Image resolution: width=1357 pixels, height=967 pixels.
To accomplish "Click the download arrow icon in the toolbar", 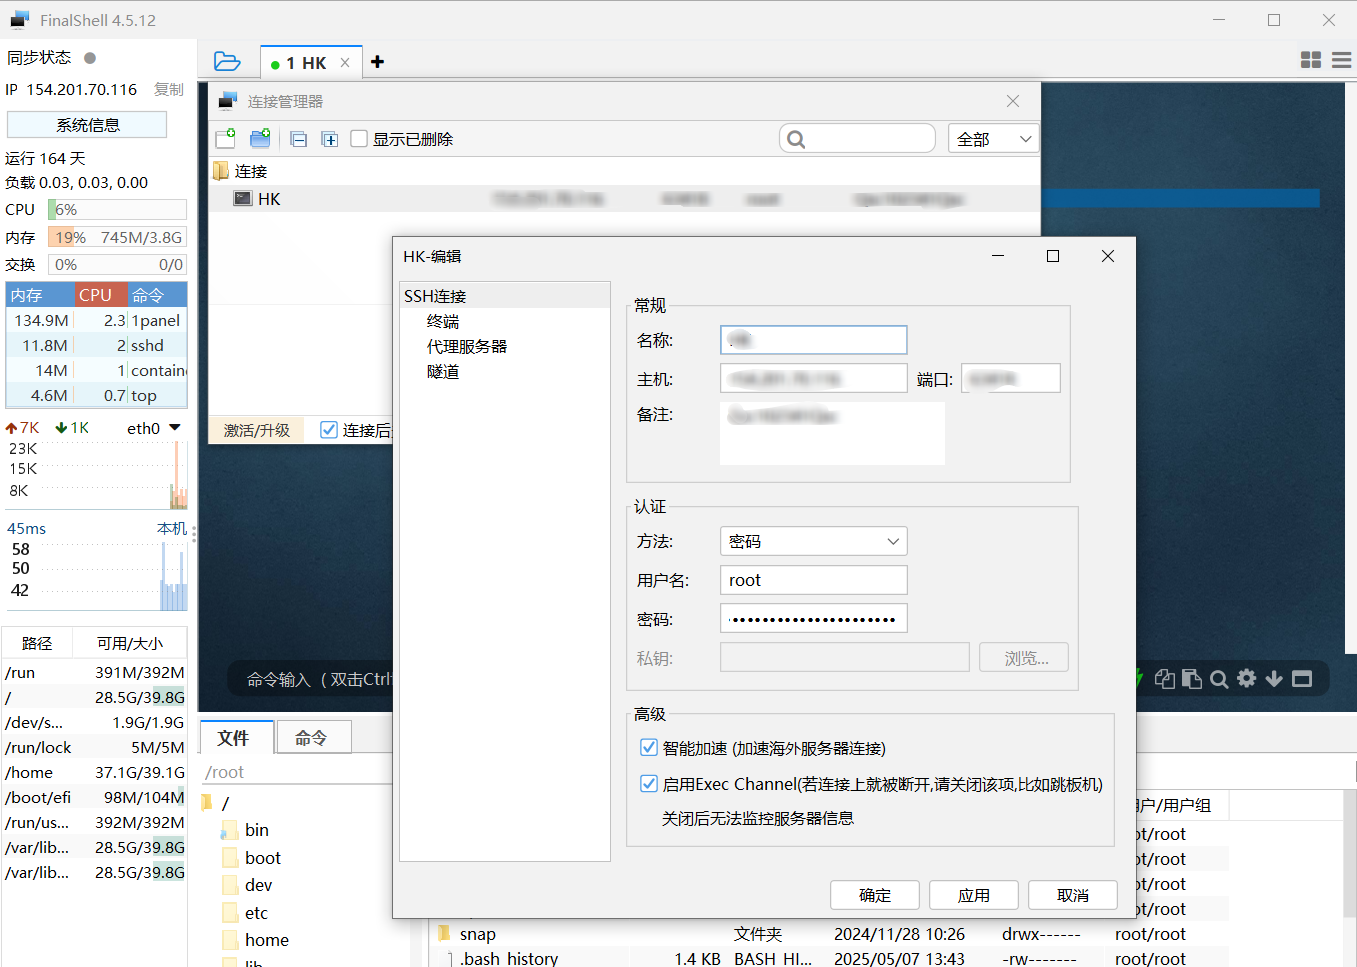I will 1273,679.
